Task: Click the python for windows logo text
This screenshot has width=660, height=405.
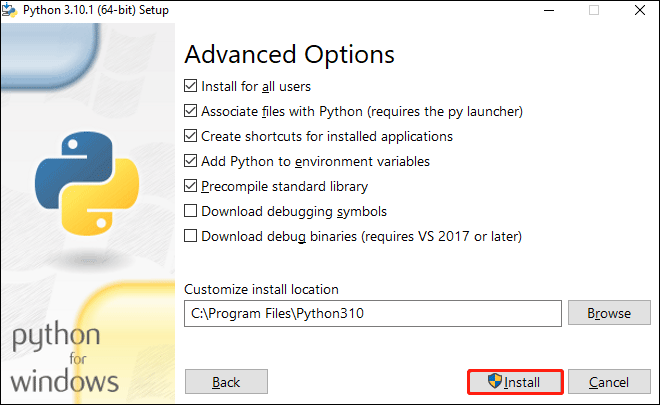Action: point(64,357)
